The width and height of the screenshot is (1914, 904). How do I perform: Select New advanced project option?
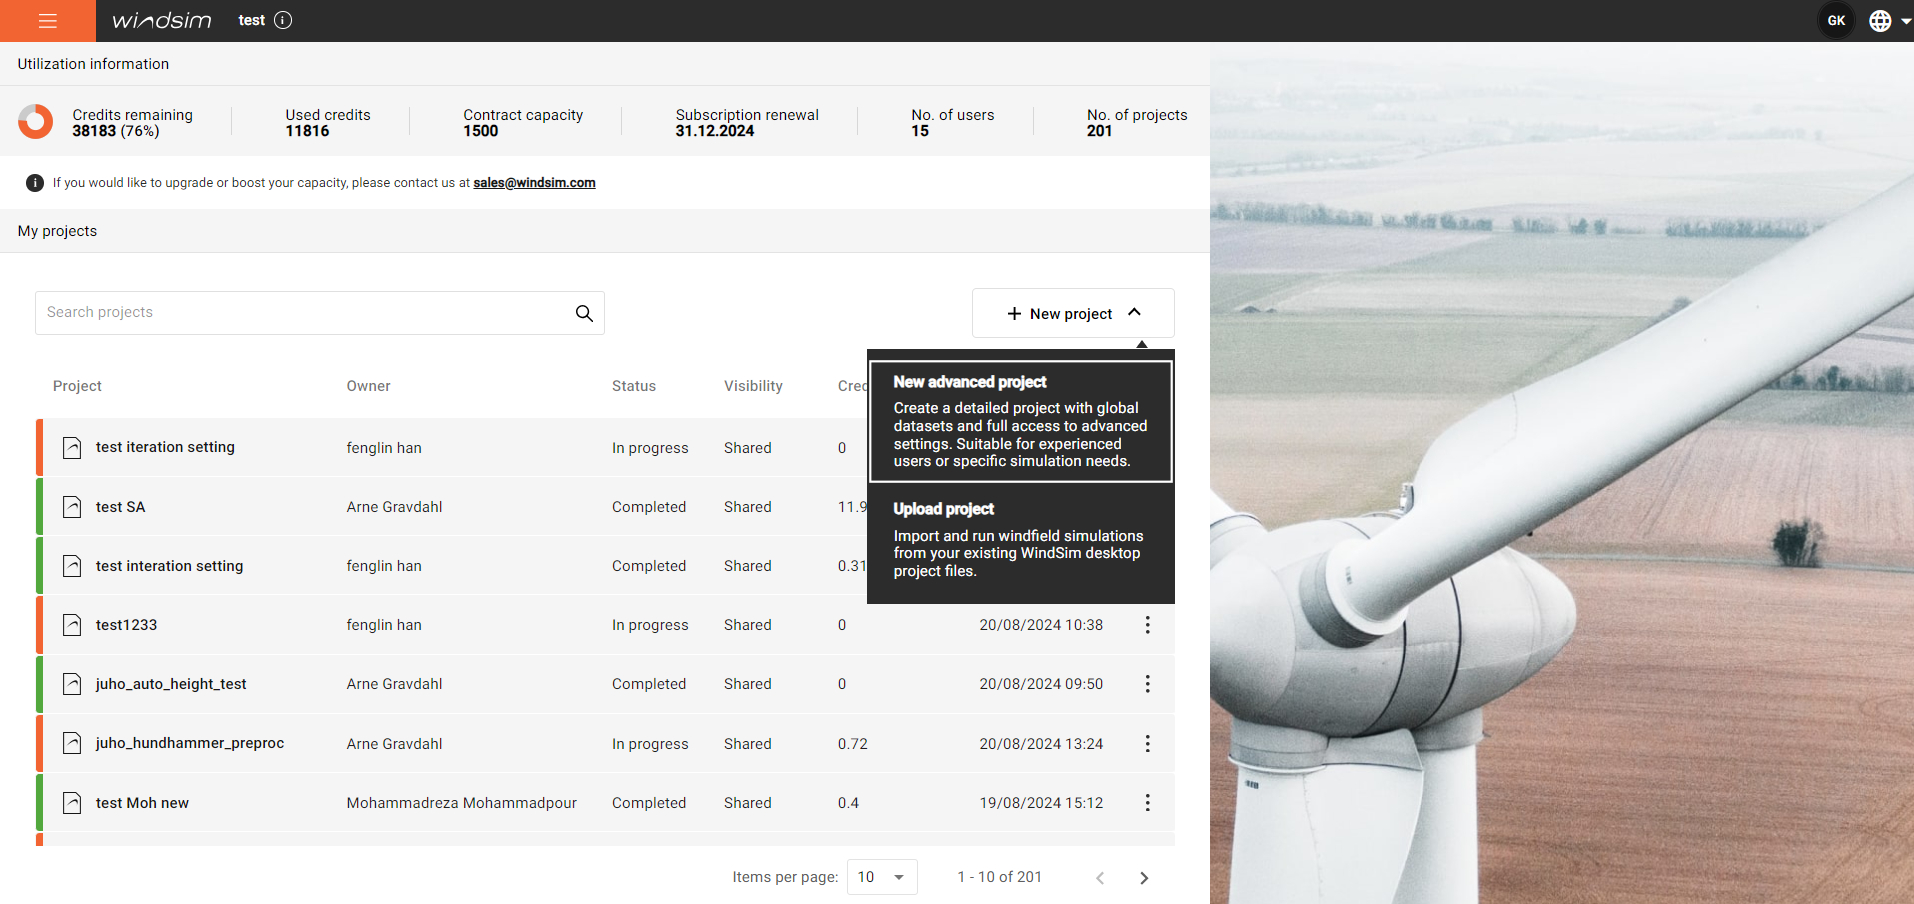[x=1020, y=421]
